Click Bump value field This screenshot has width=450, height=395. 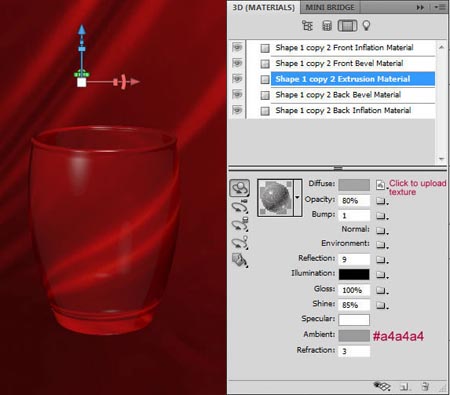(x=354, y=216)
